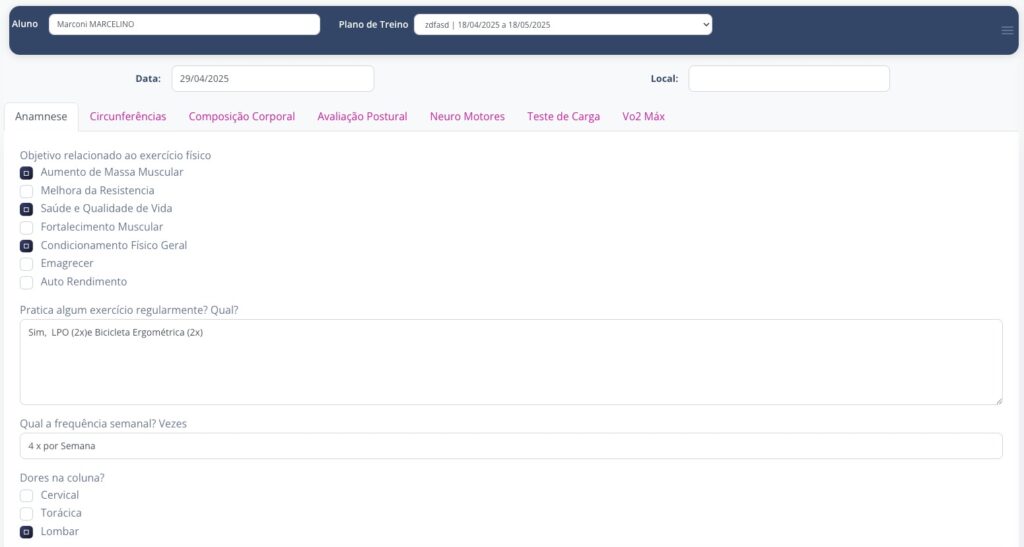Go to the Avaliação Postural tab
The width and height of the screenshot is (1024, 547).
tap(362, 117)
